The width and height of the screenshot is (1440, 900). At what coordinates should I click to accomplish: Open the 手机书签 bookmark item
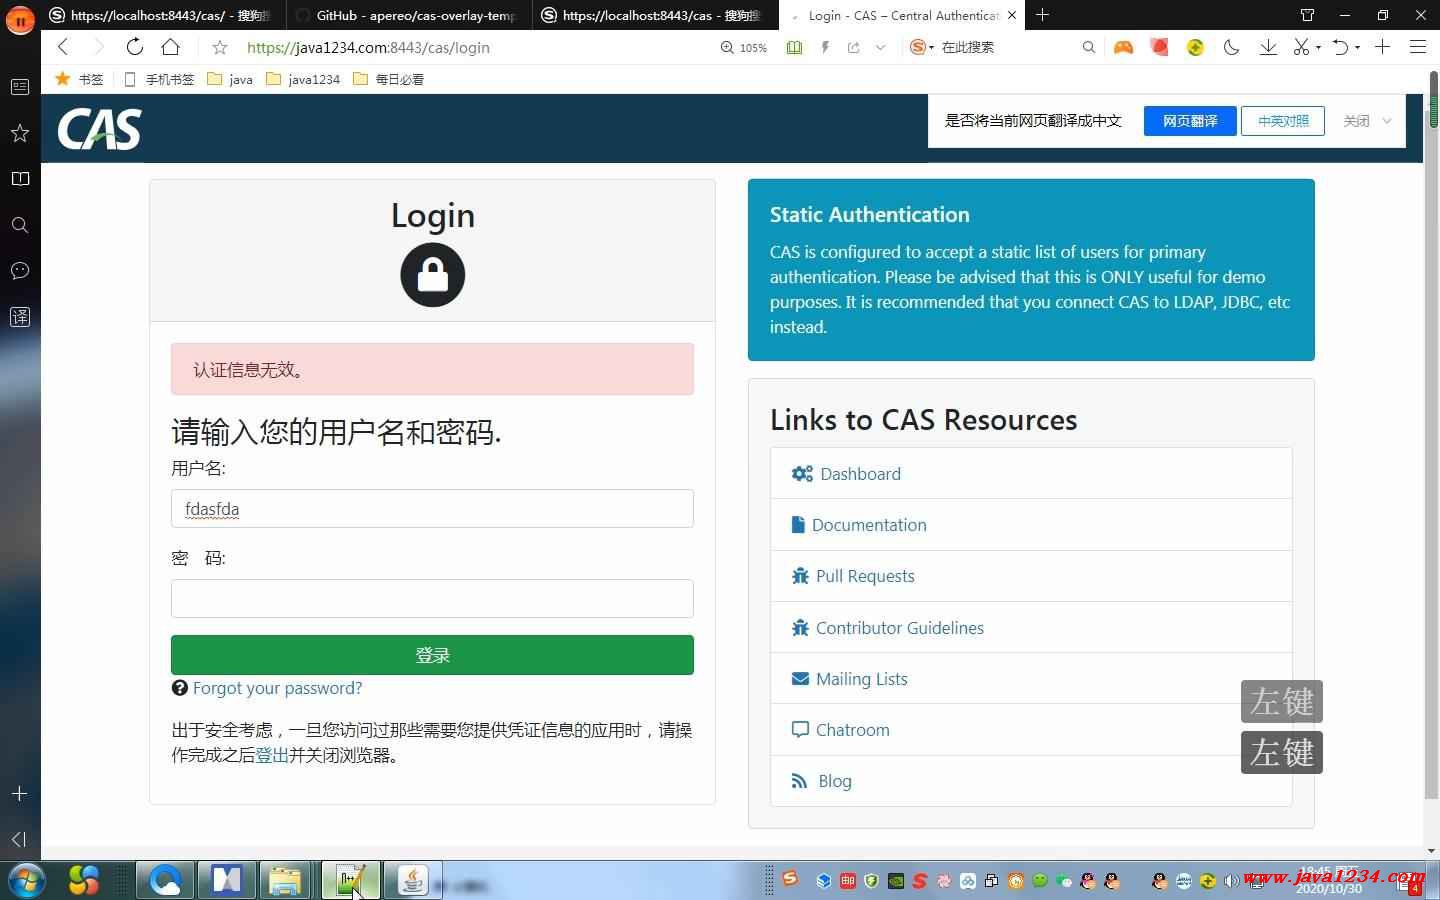[159, 79]
